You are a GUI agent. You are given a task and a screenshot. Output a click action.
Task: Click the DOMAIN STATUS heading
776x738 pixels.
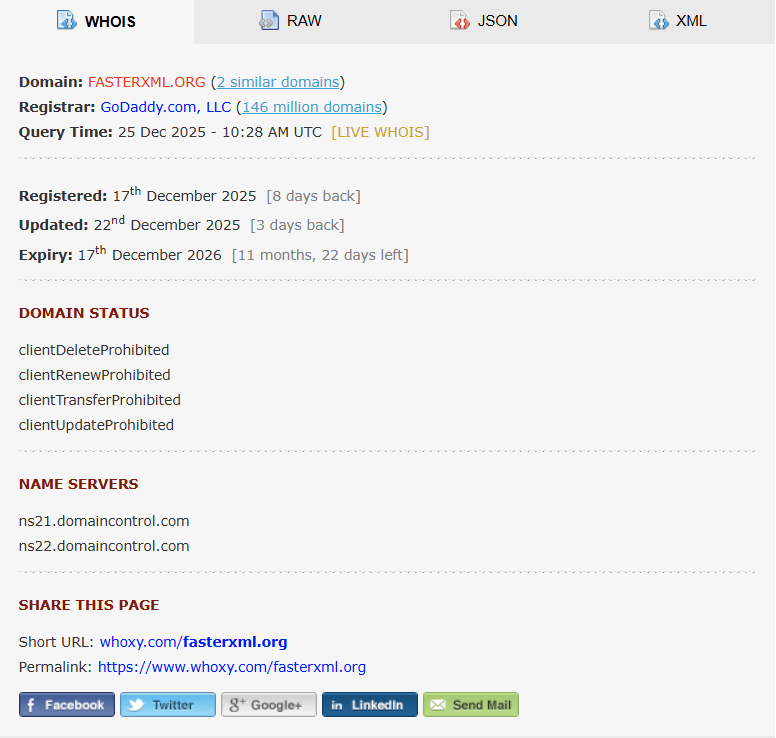pyautogui.click(x=84, y=313)
